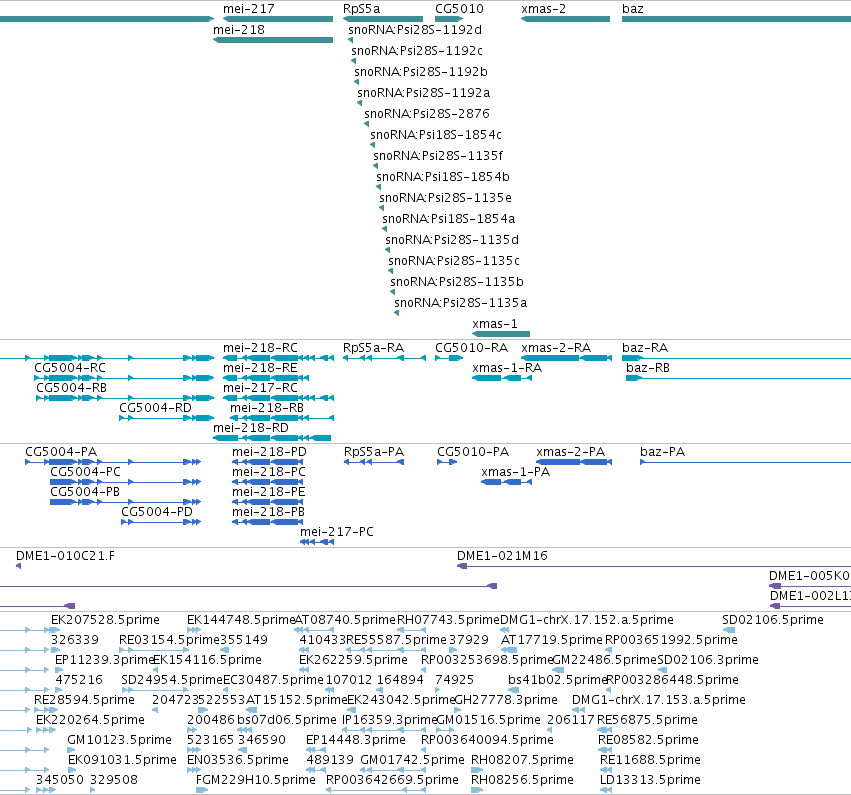The image size is (851, 795).
Task: Click the mei-218-PE protein feature
Action: coord(268,502)
